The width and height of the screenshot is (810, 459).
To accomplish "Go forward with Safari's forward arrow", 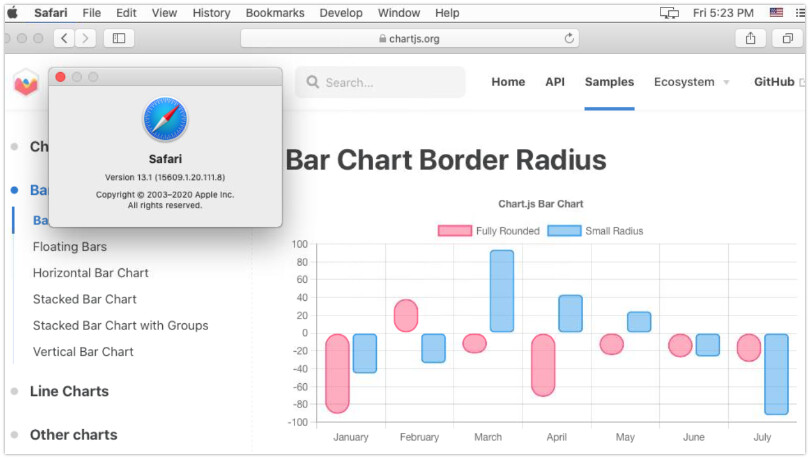I will point(86,38).
